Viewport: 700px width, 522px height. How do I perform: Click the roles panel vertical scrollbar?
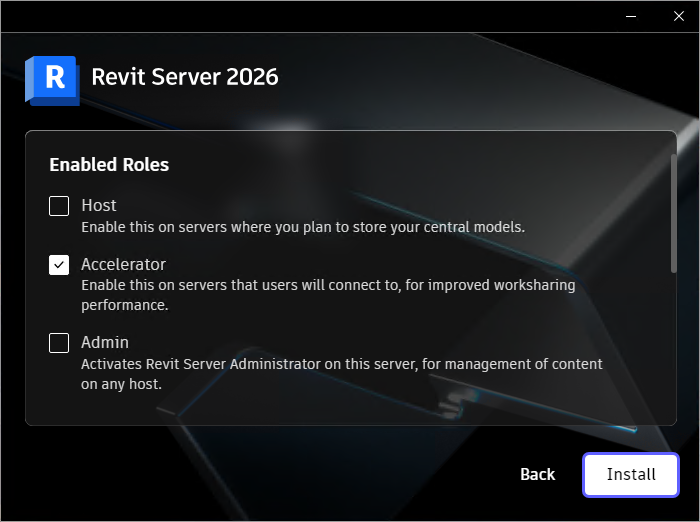[x=673, y=213]
